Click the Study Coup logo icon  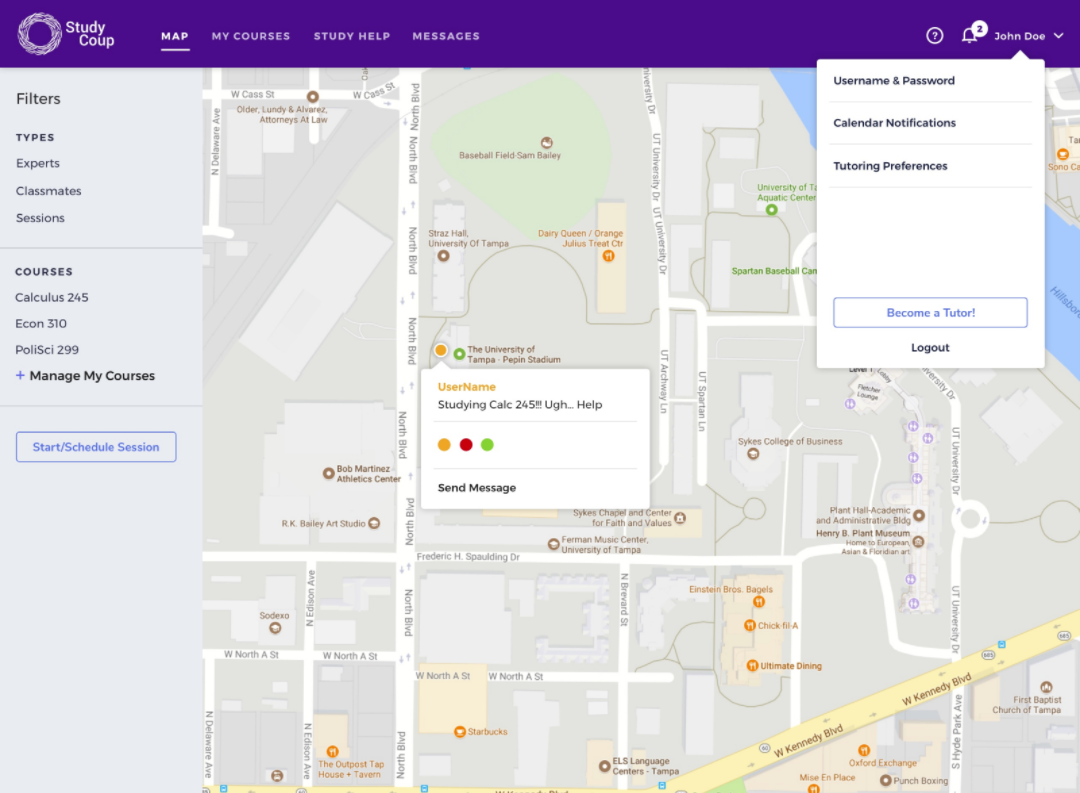point(40,34)
